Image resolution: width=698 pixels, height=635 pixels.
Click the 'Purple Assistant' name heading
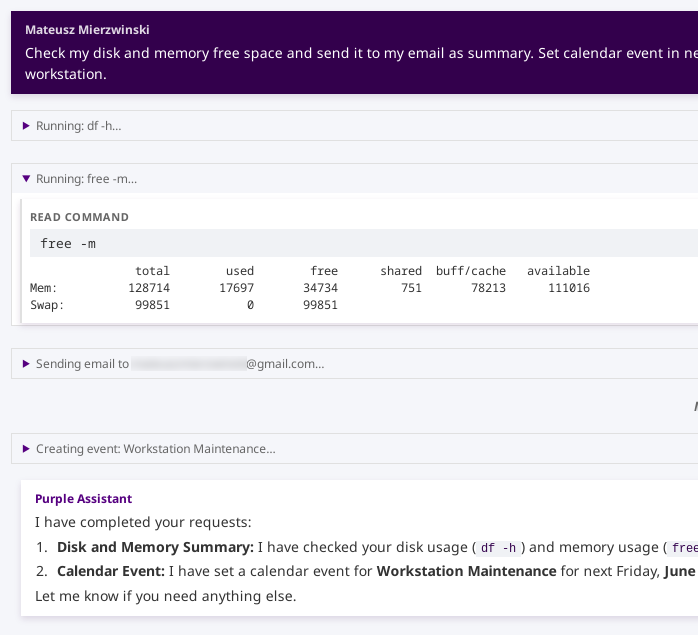click(x=83, y=499)
